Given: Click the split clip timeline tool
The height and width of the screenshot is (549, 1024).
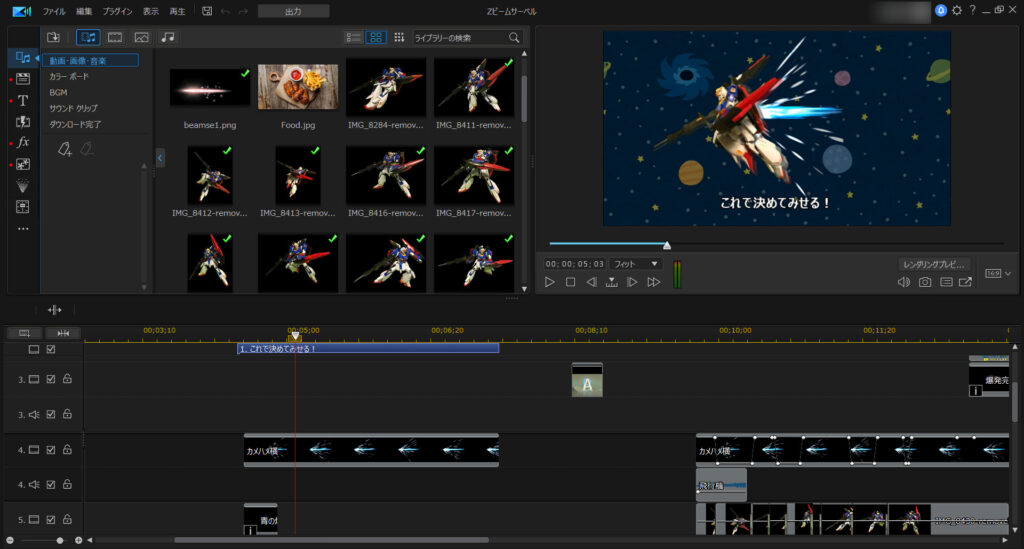Looking at the screenshot, I should tap(55, 310).
